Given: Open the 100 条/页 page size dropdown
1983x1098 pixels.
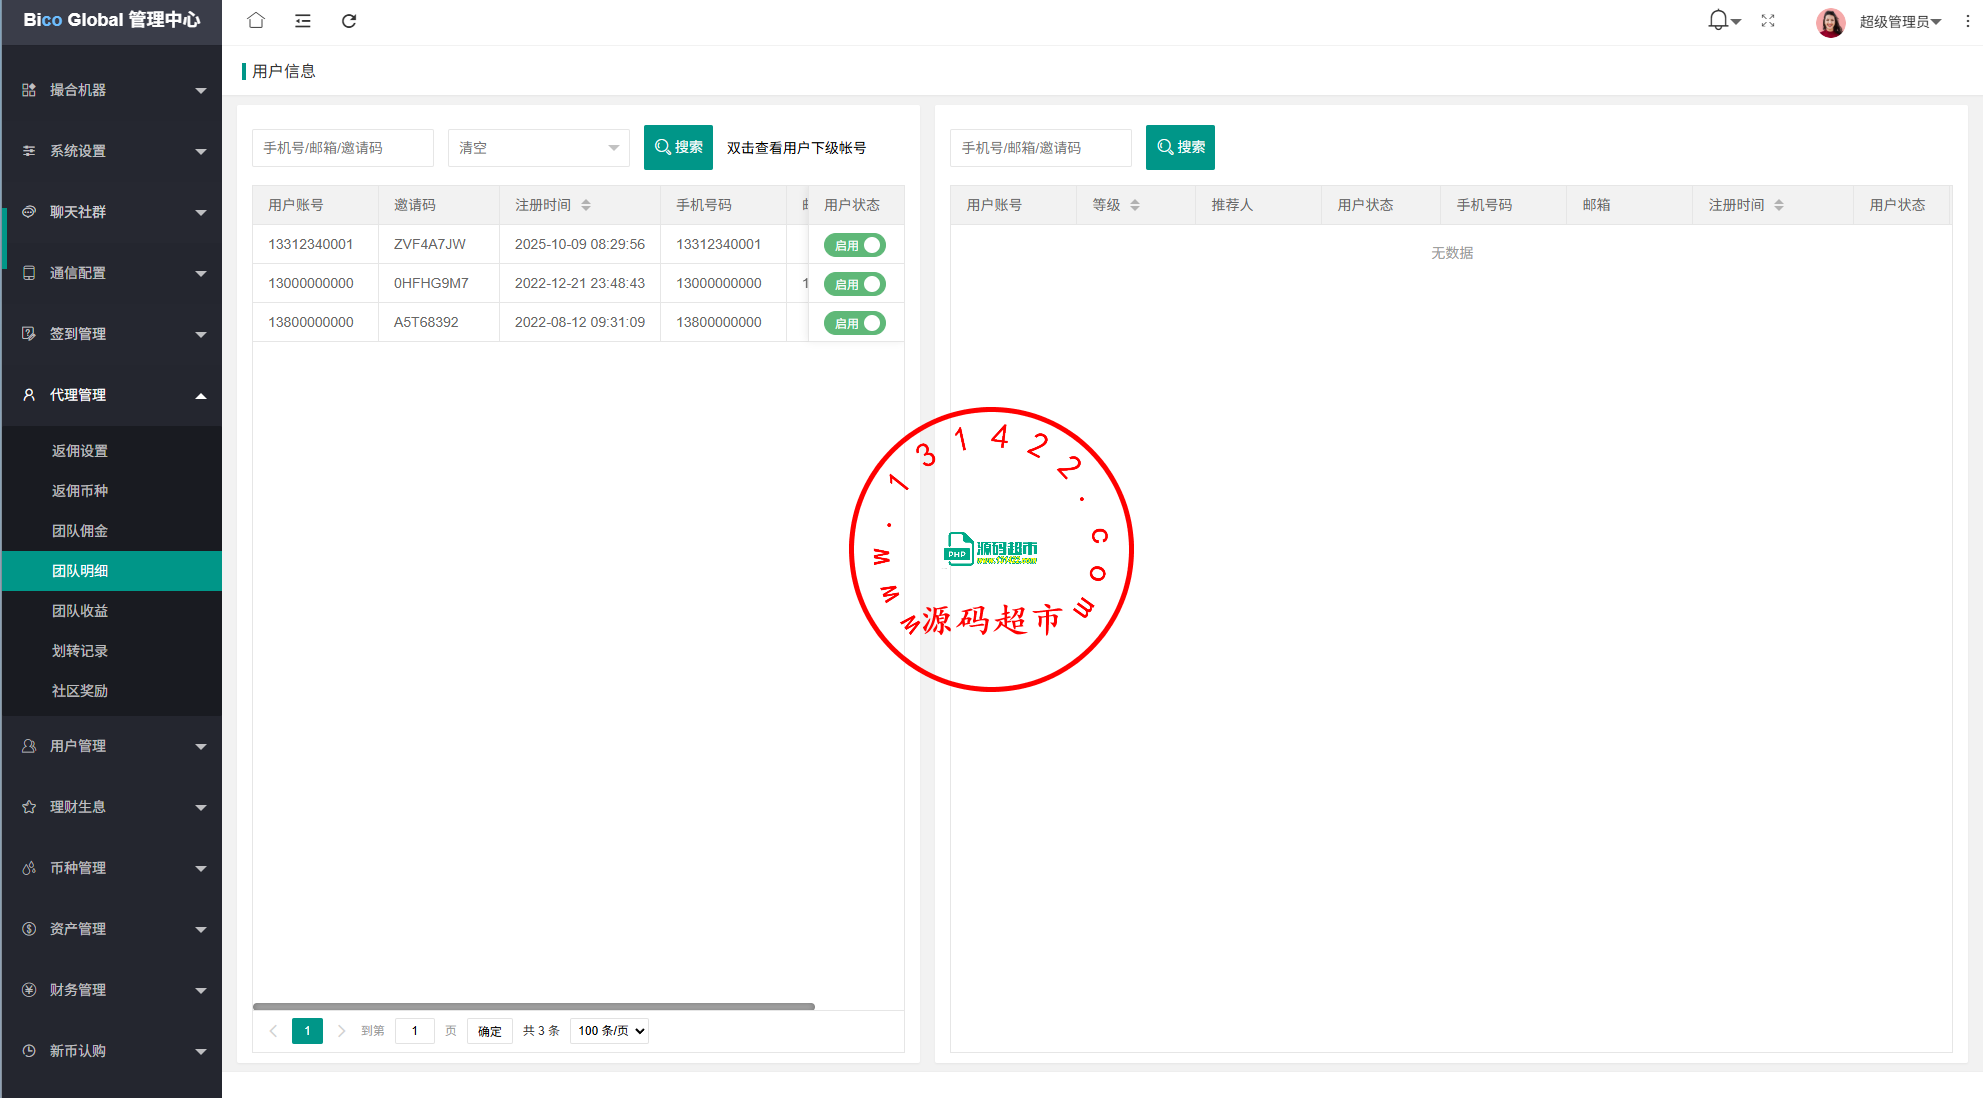Looking at the screenshot, I should coord(609,1031).
